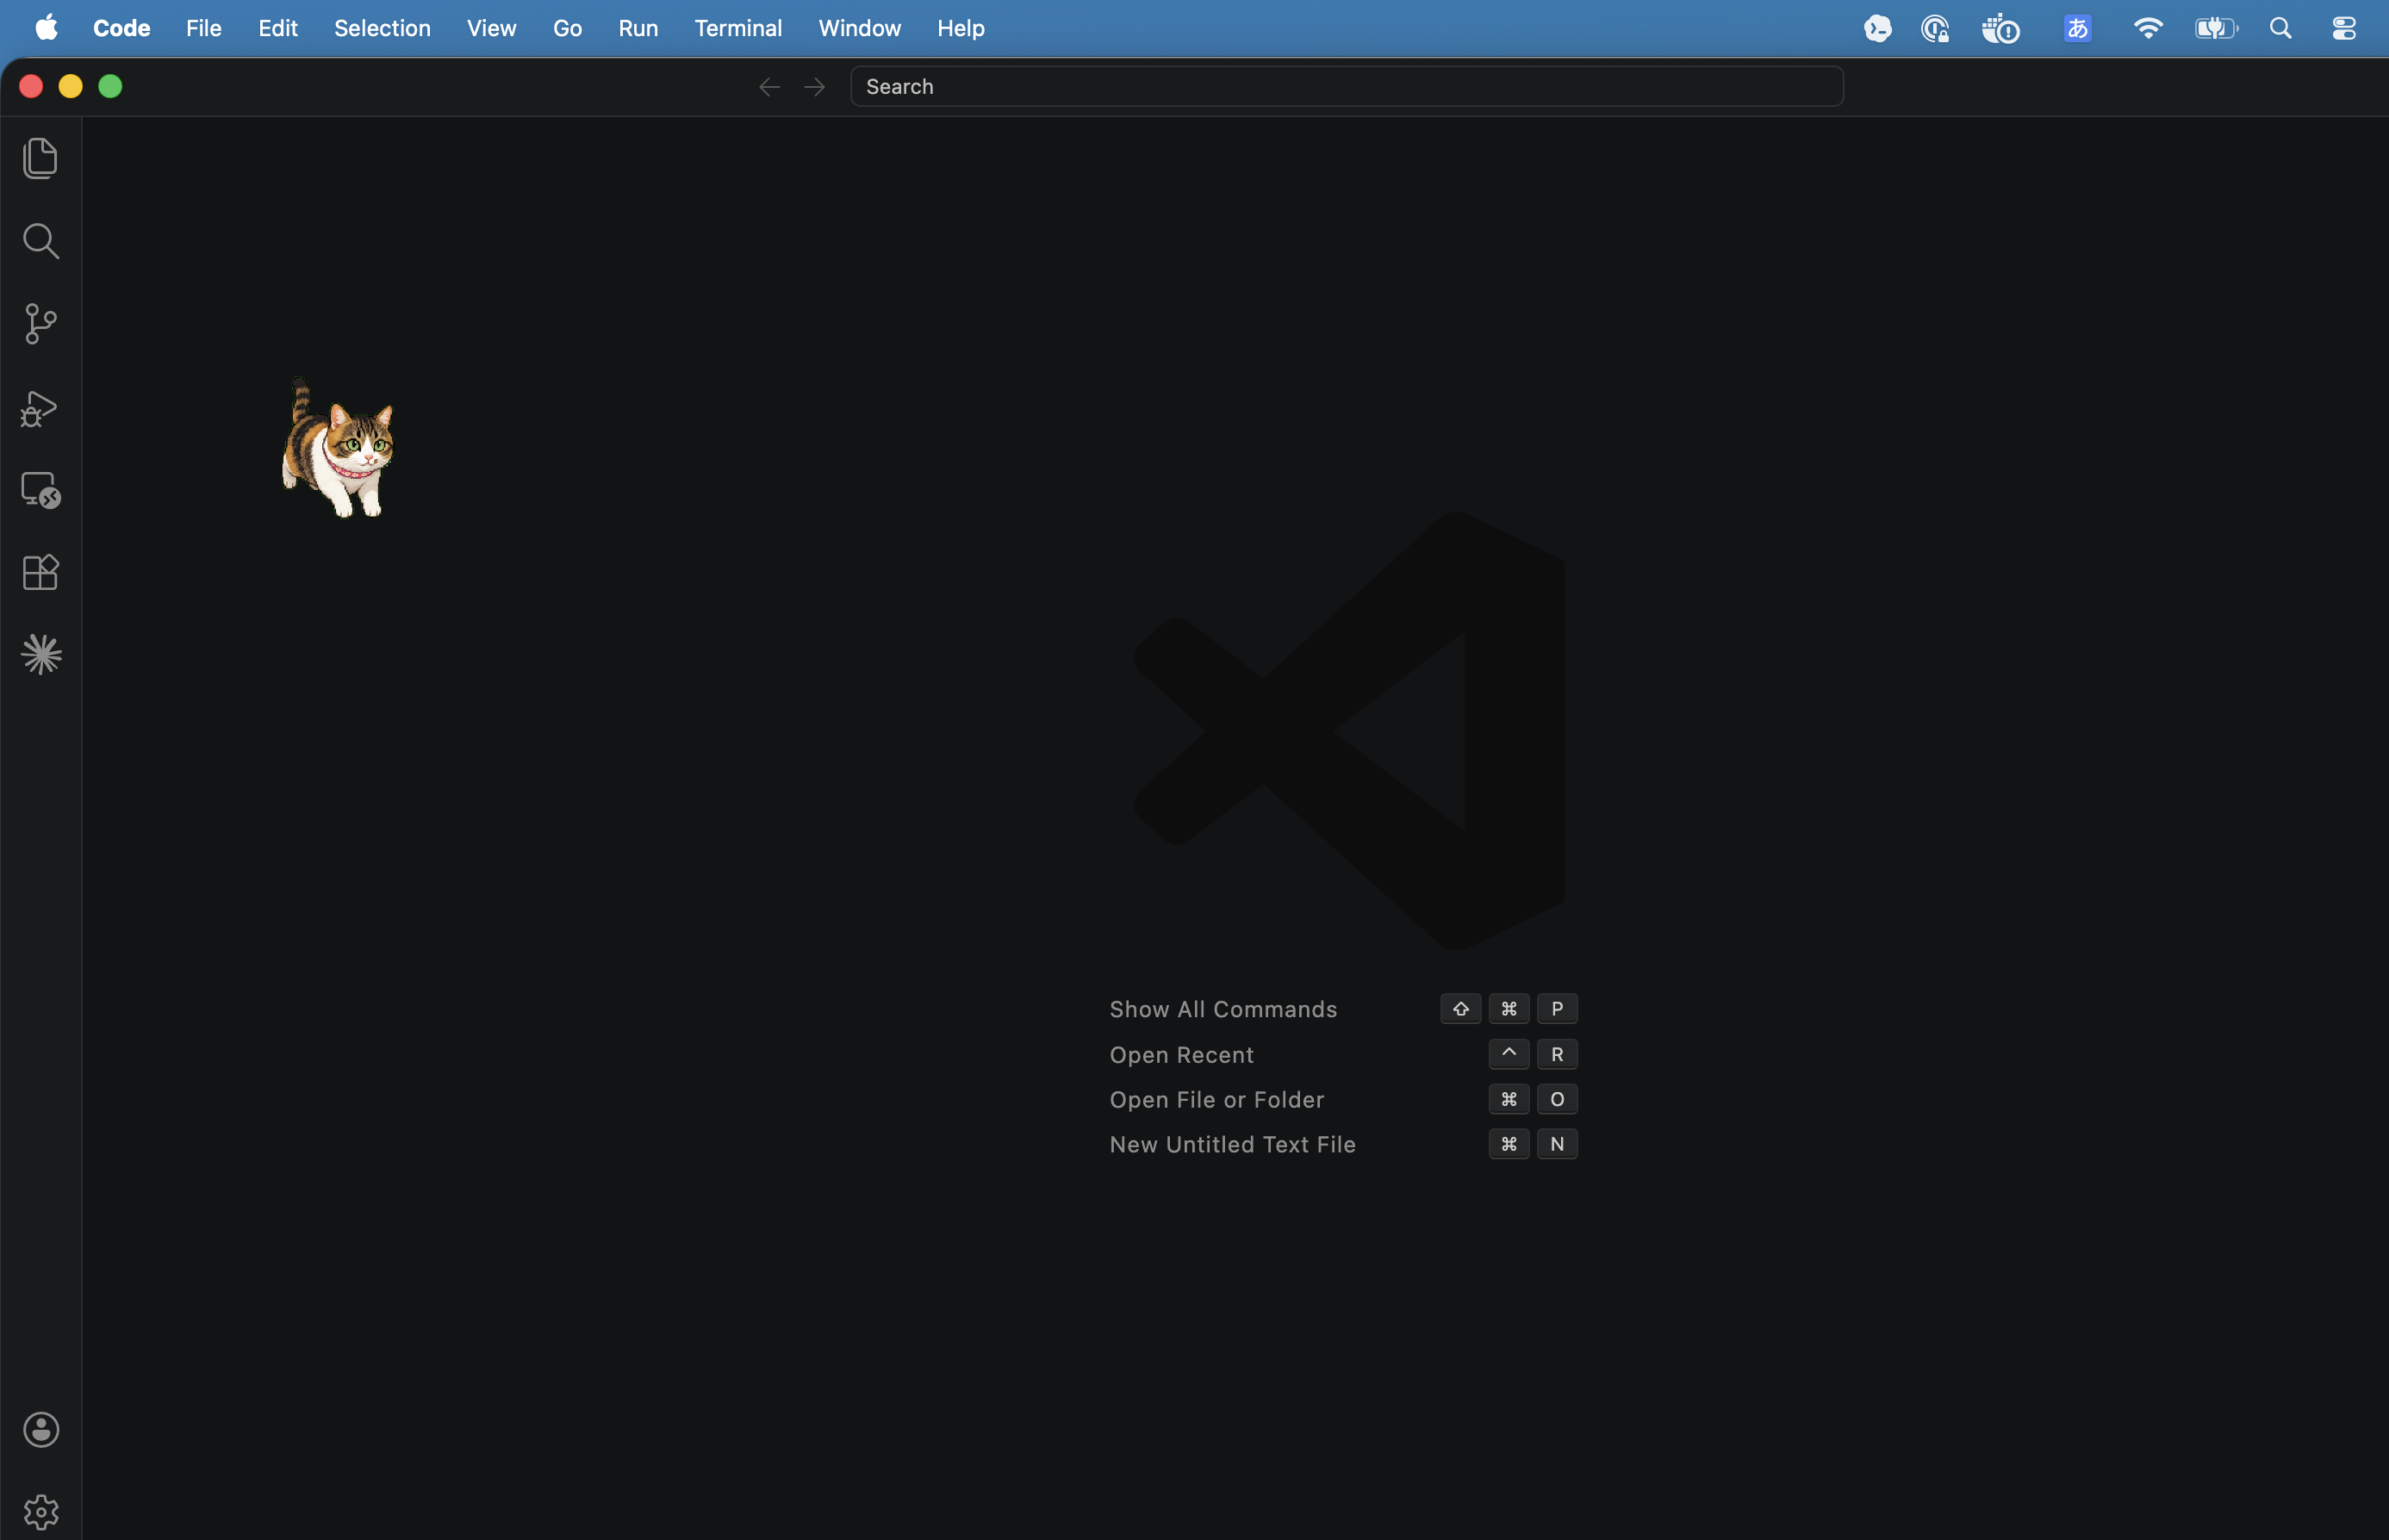Open the Search view in activity bar
2389x1540 pixels.
click(40, 241)
